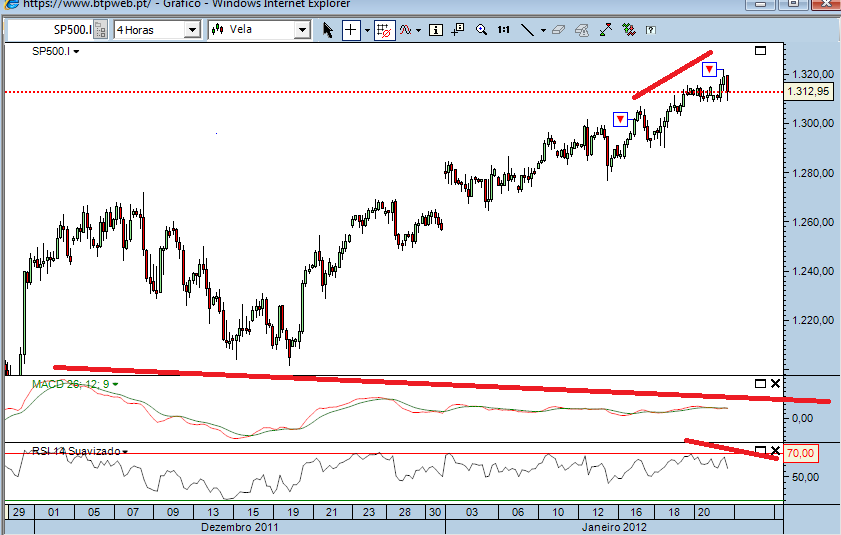Select the zoom magnifier tool
Screen dimensions: 841x535
coord(481,30)
